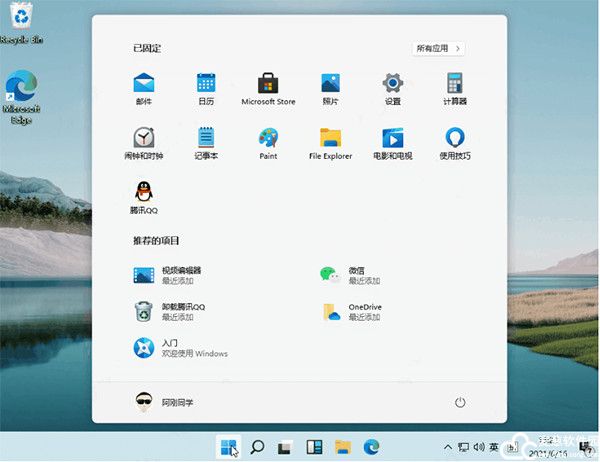Open 设置 (Settings) gear icon
The height and width of the screenshot is (462, 600).
(392, 84)
